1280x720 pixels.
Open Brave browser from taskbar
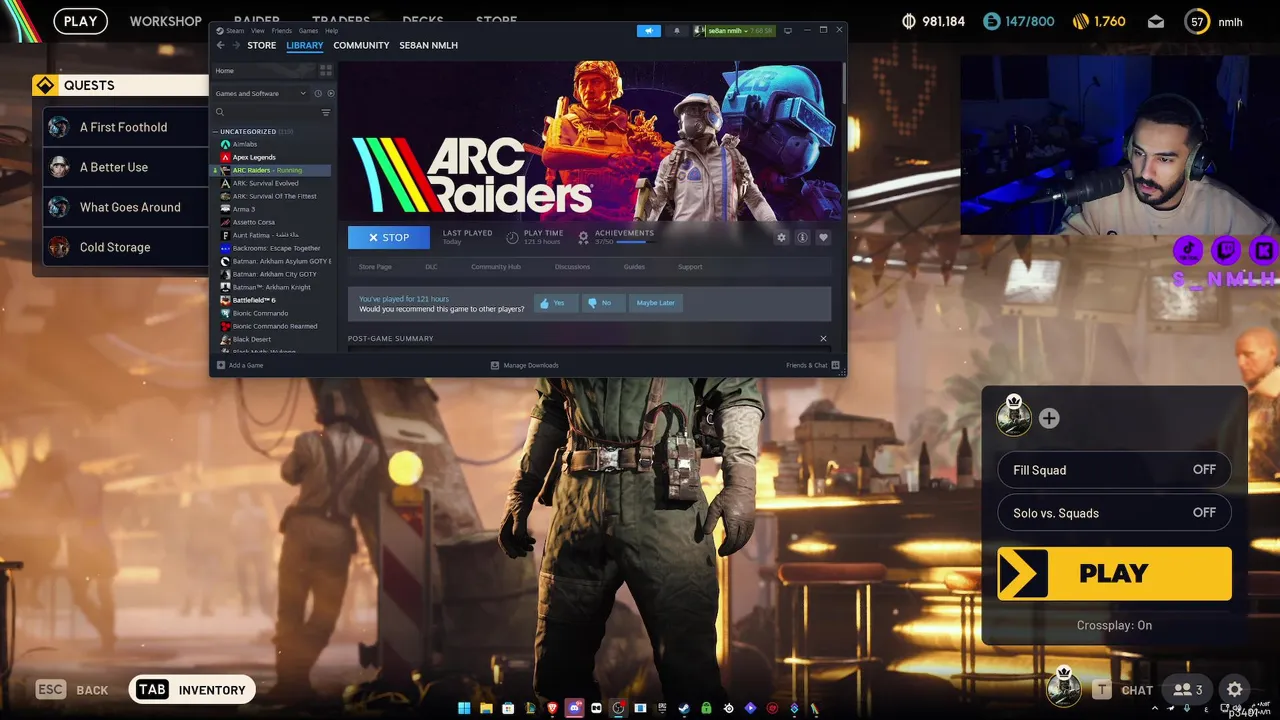coord(552,708)
